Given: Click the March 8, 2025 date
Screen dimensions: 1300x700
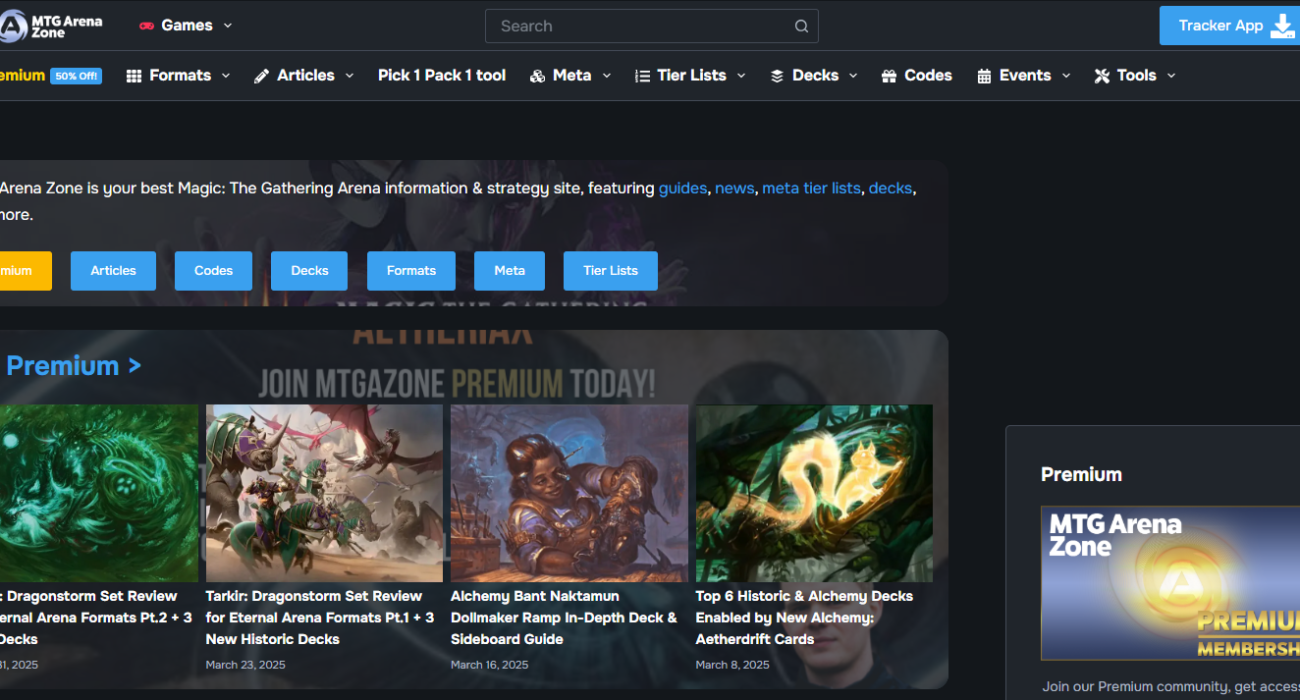Looking at the screenshot, I should pyautogui.click(x=733, y=665).
